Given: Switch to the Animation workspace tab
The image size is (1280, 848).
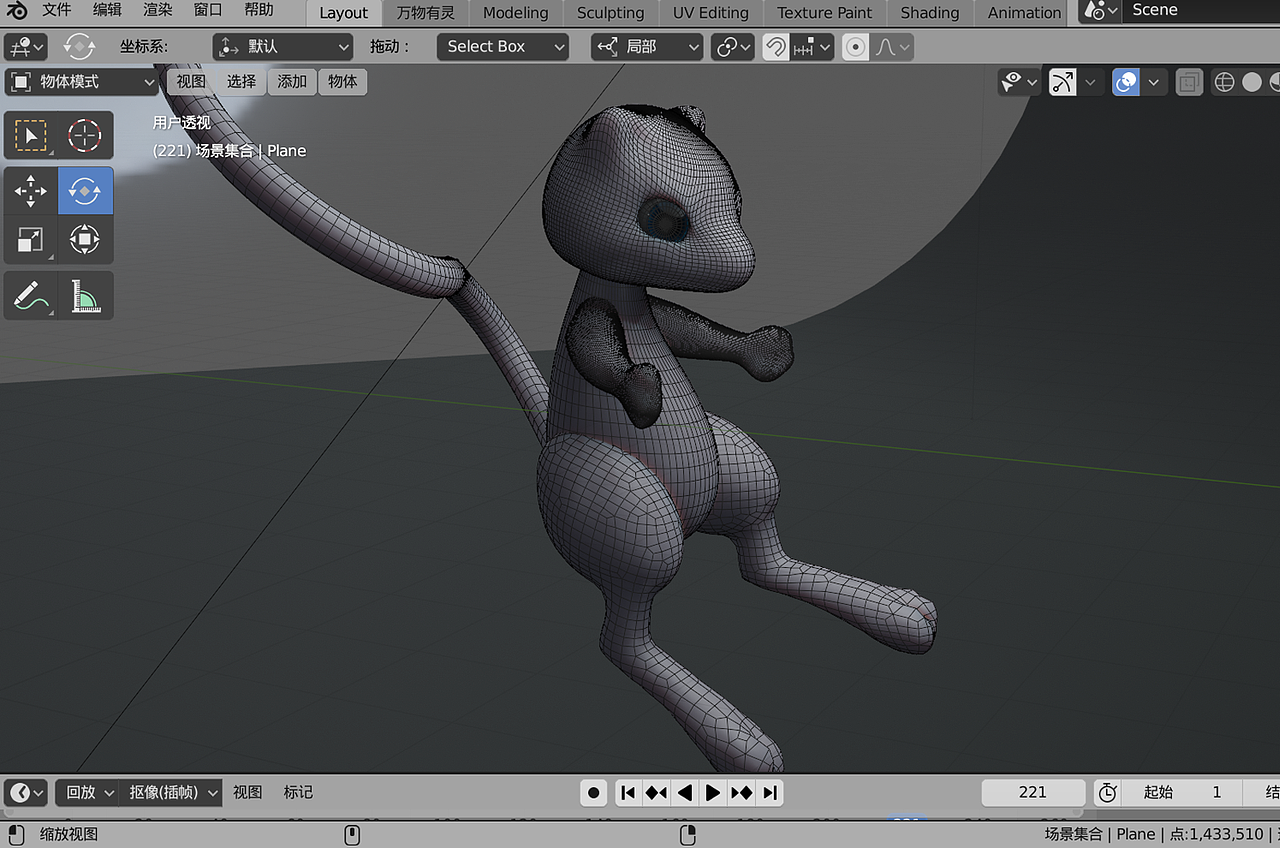Looking at the screenshot, I should coord(1025,13).
